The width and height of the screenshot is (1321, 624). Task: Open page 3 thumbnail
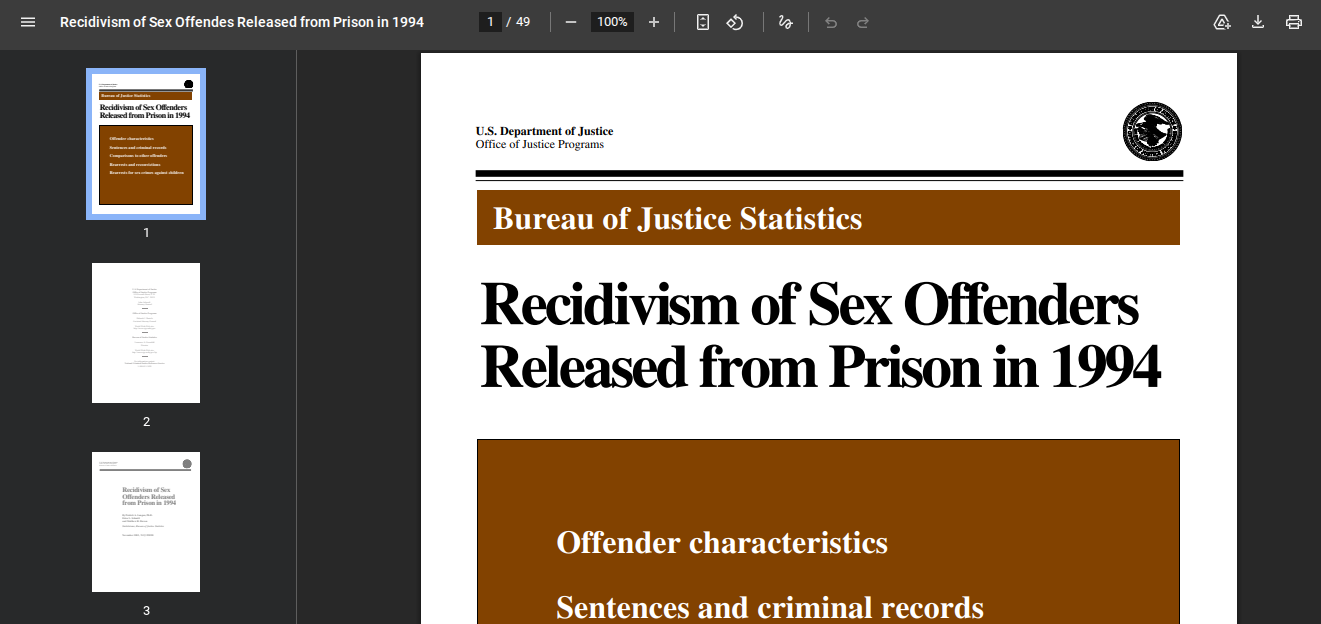pos(146,522)
